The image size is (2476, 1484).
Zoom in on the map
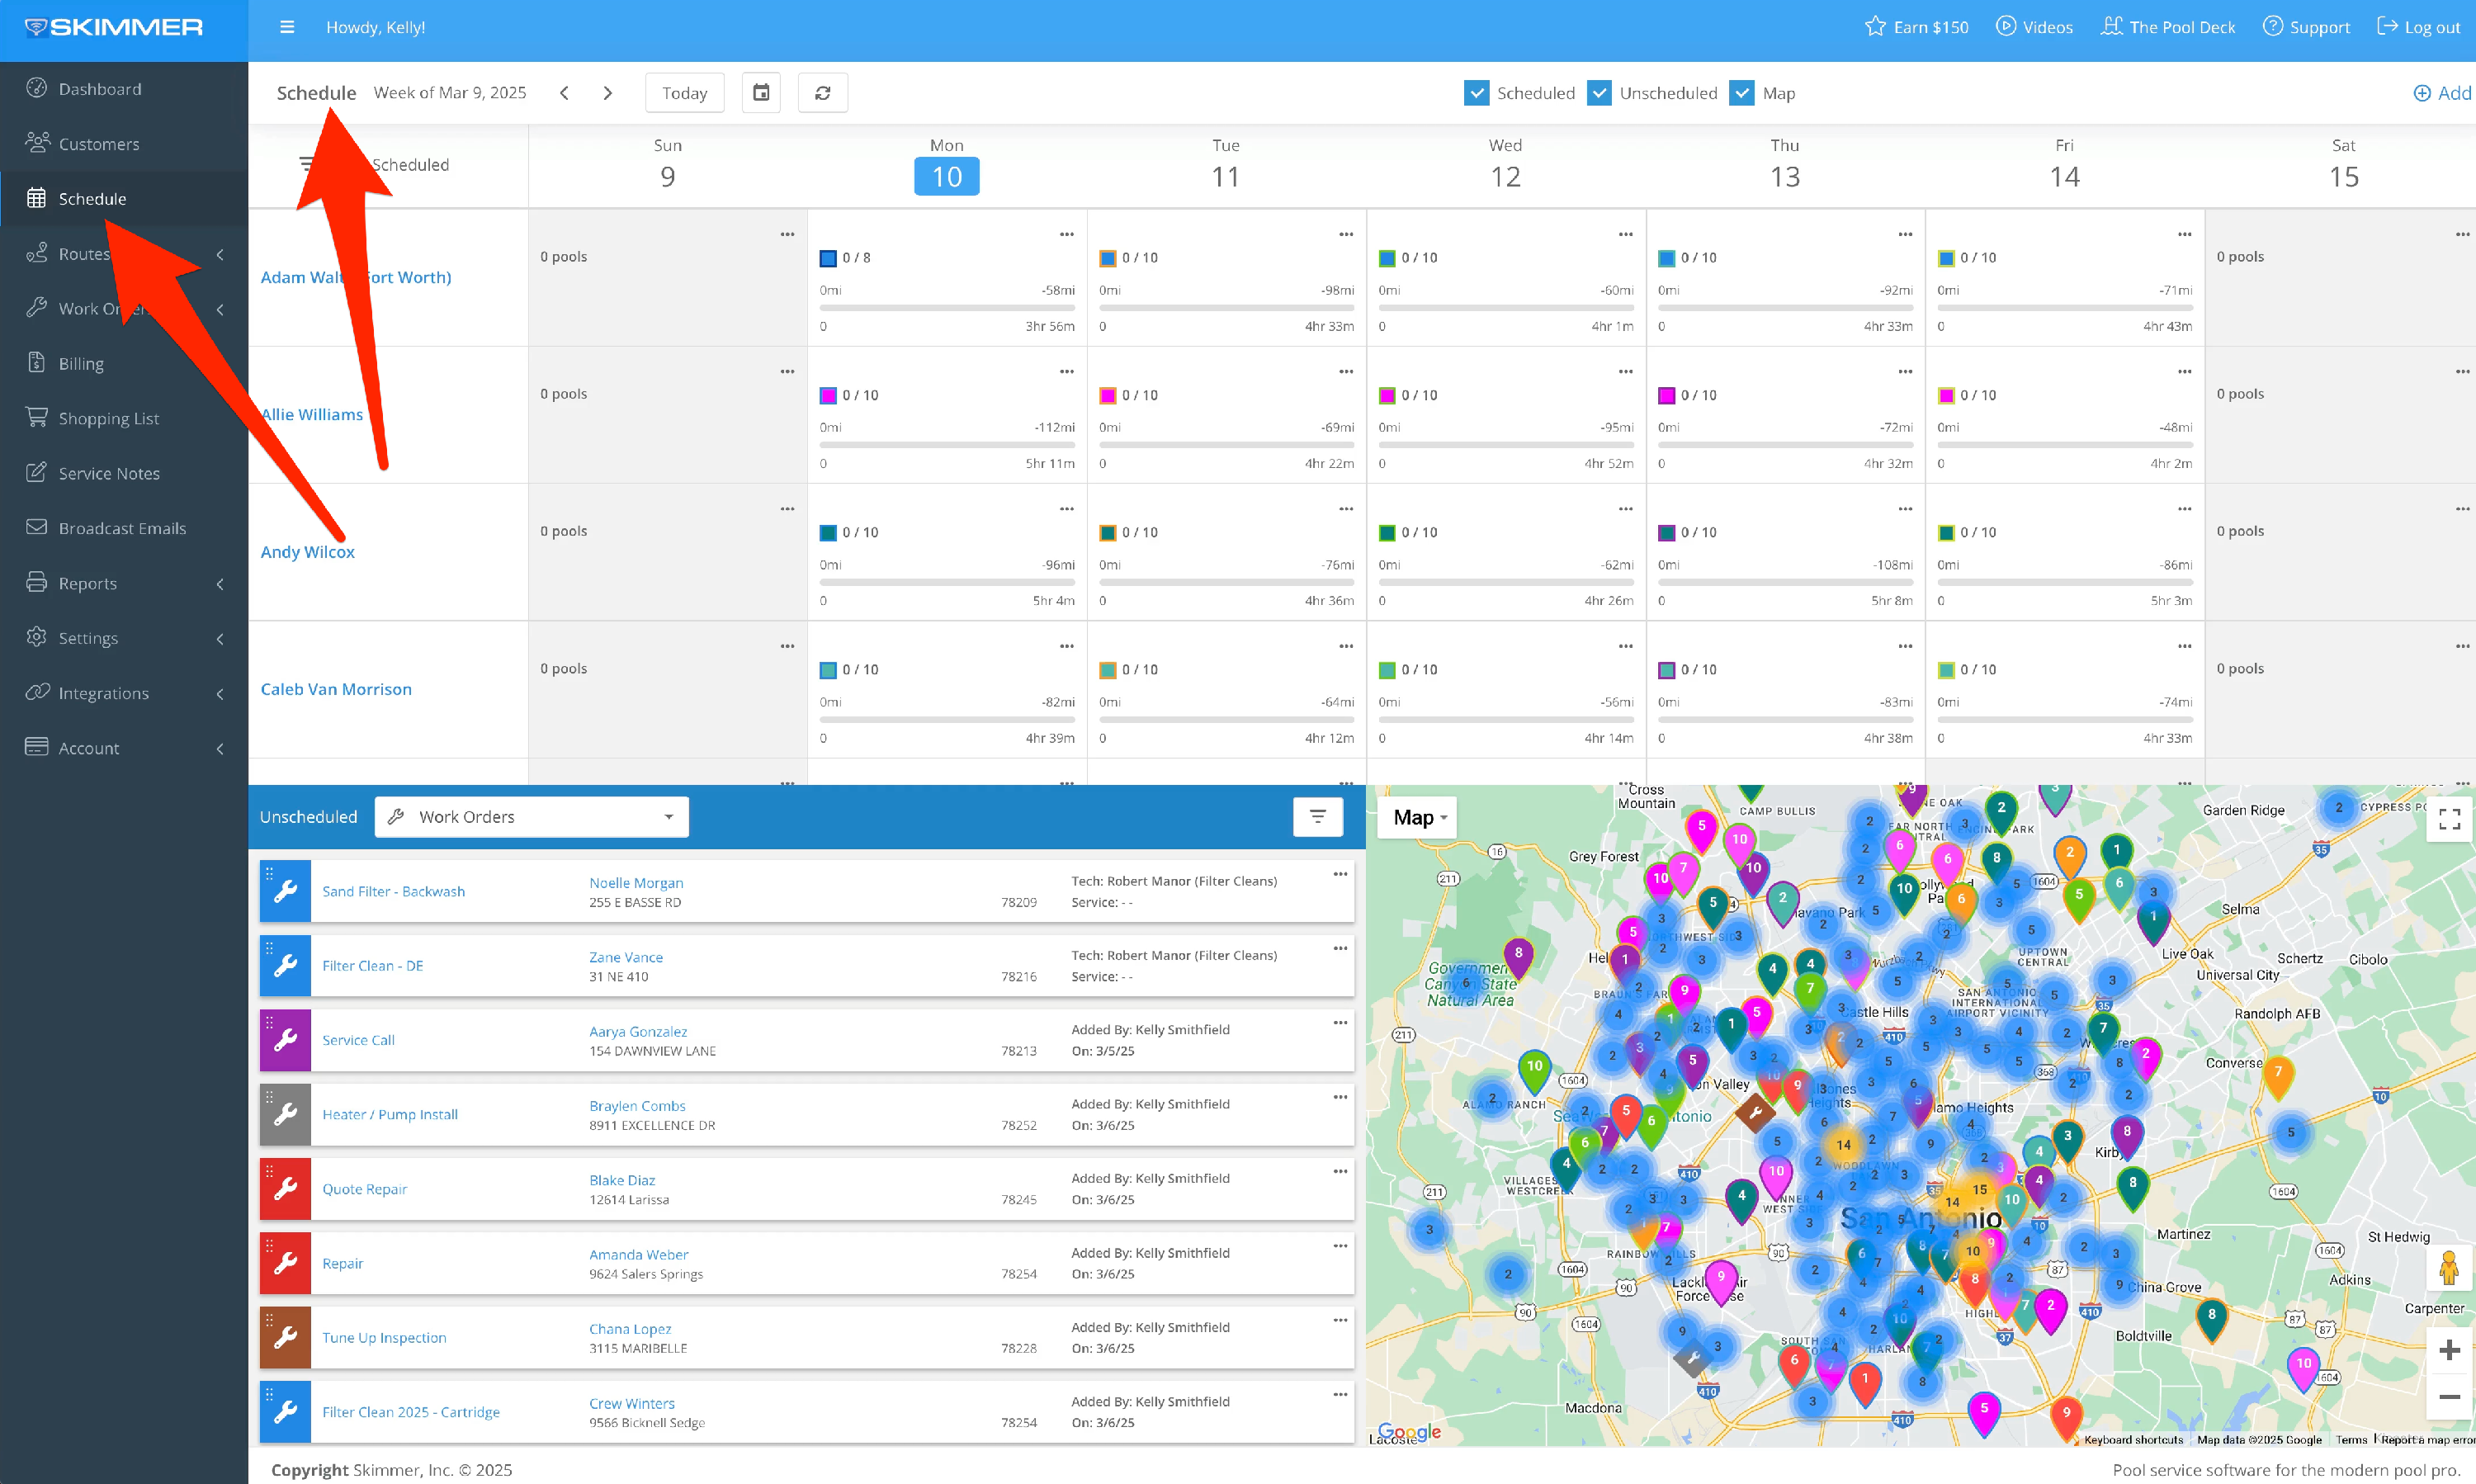tap(2449, 1350)
